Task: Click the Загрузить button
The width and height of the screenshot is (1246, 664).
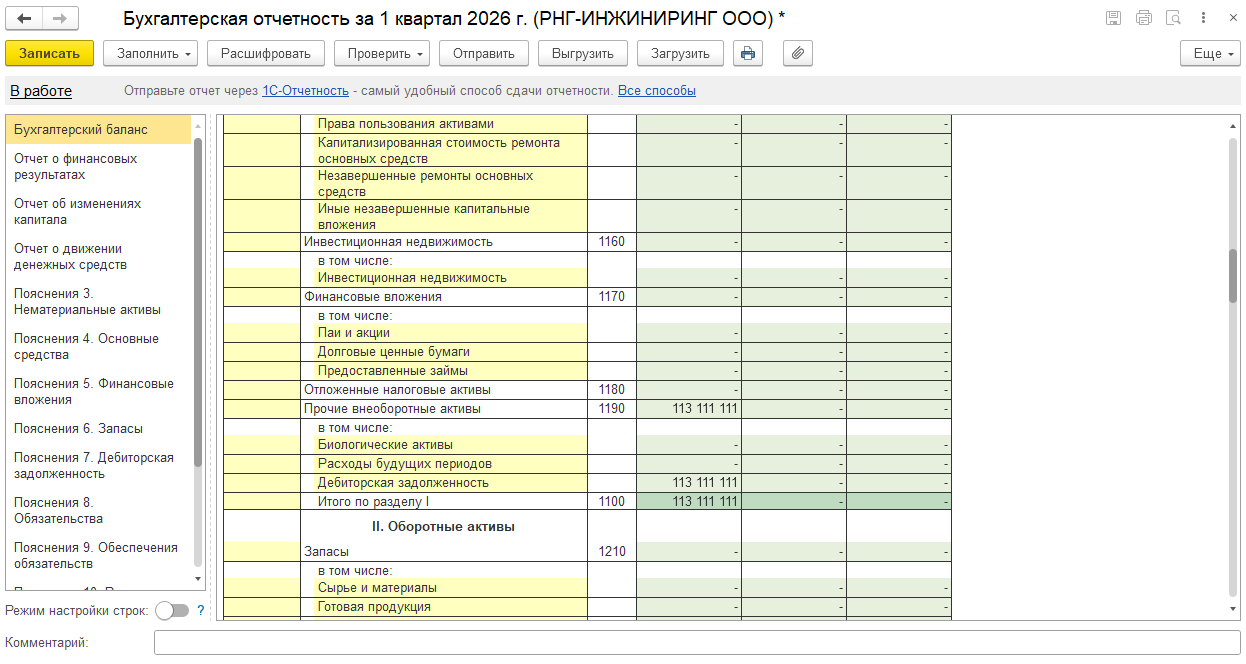Action: click(x=680, y=54)
